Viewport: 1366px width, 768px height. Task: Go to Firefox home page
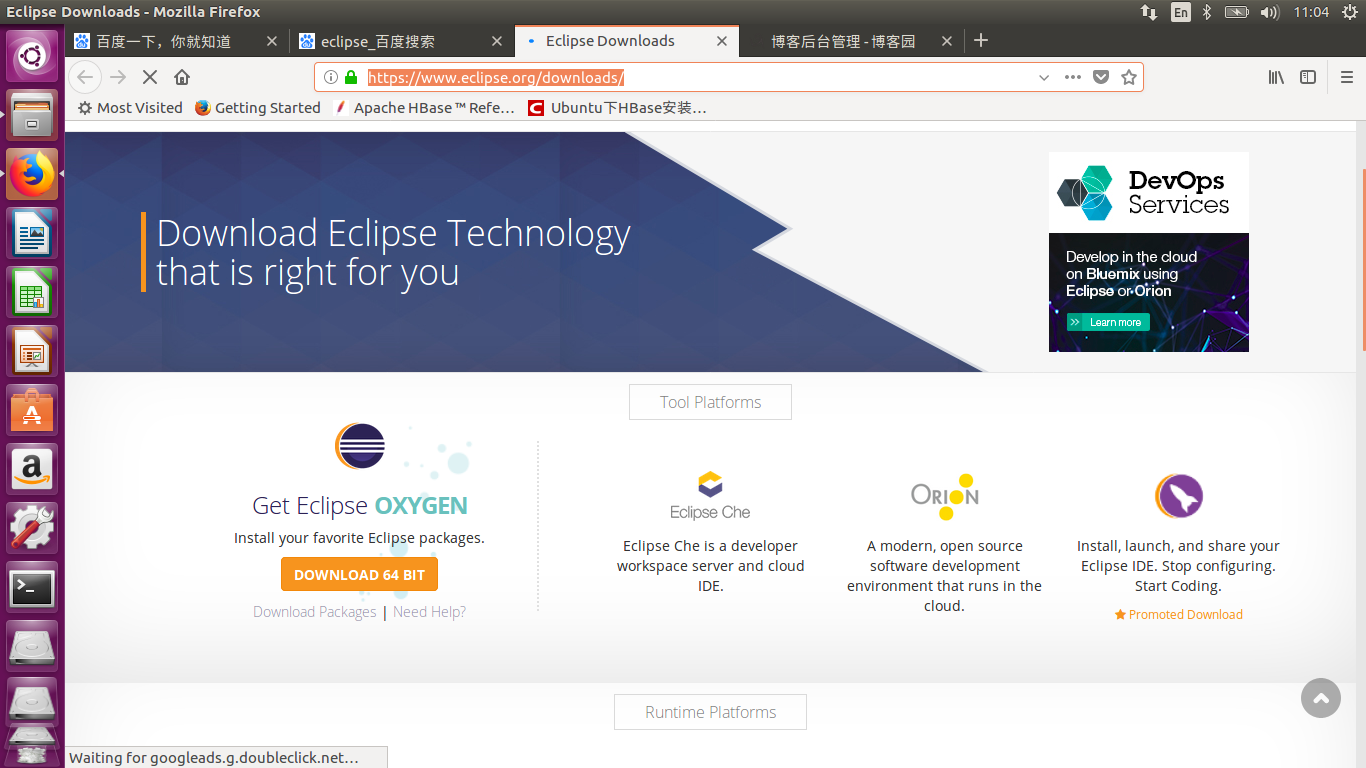click(182, 77)
